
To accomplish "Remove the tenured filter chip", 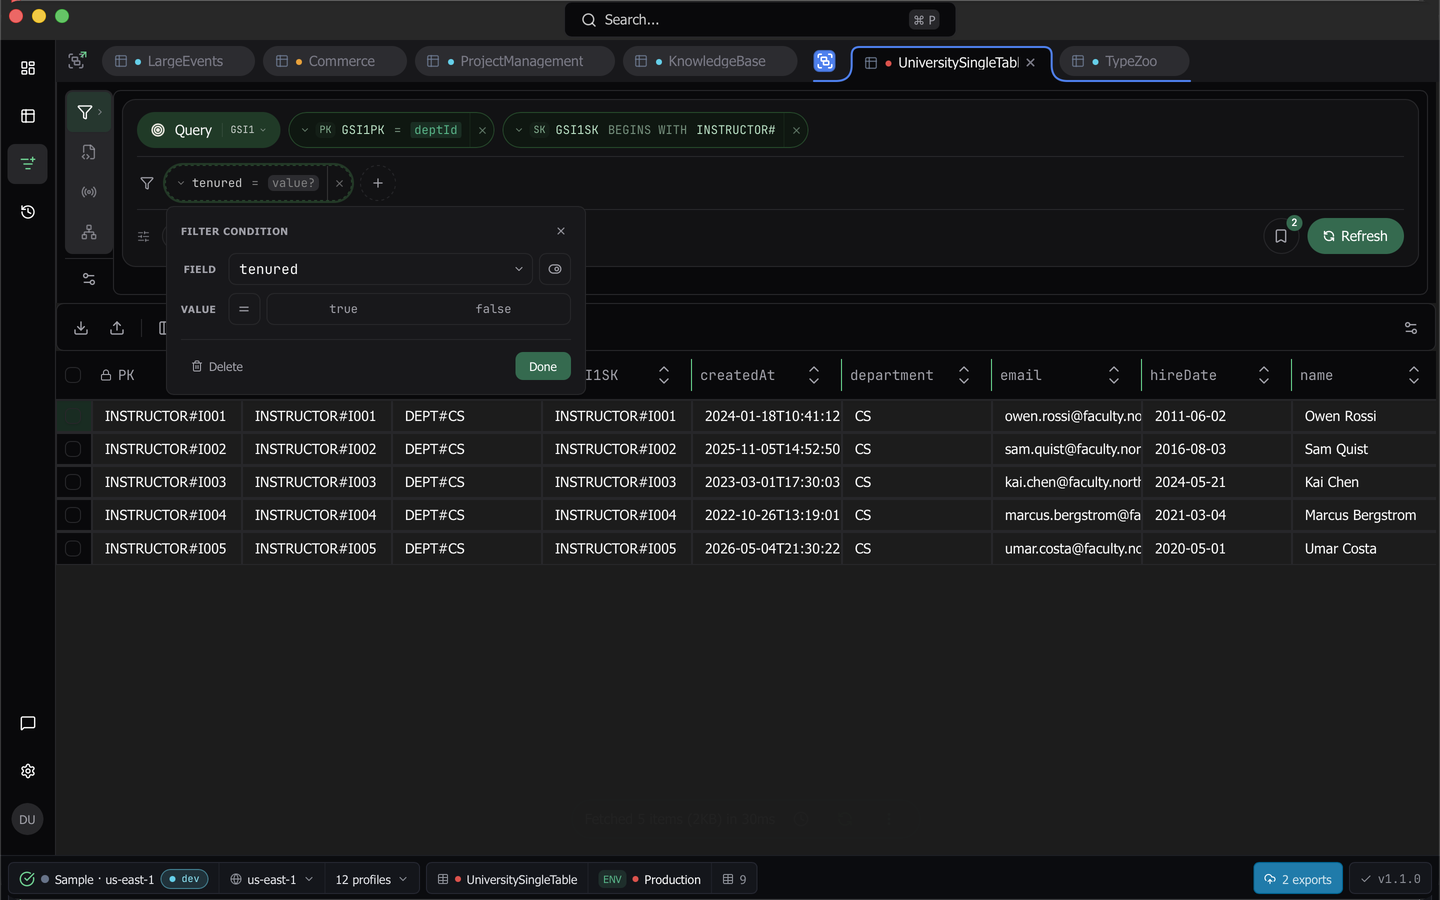I will pyautogui.click(x=339, y=183).
